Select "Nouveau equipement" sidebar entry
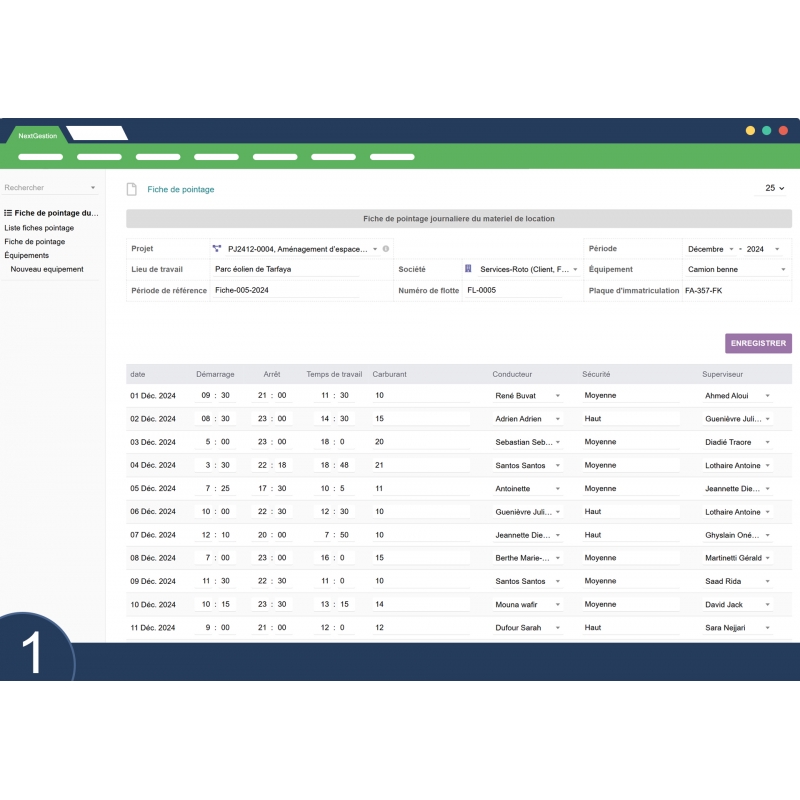 click(48, 269)
